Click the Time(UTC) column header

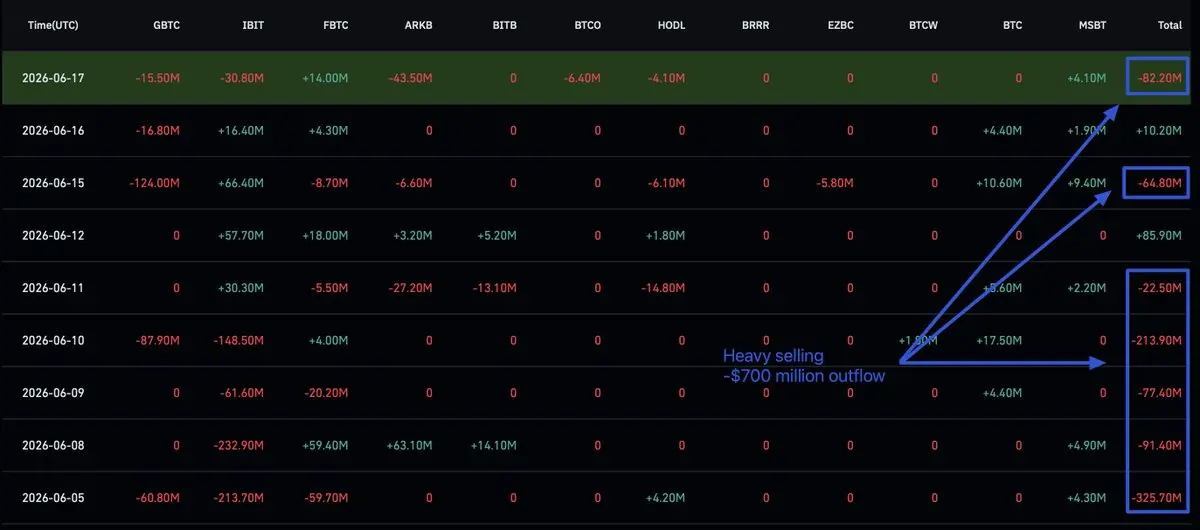click(55, 24)
